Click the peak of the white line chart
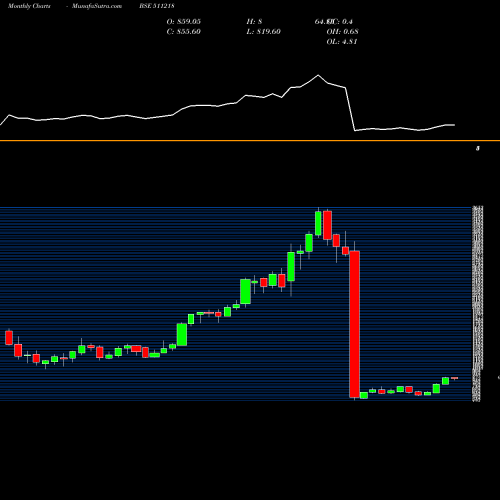 click(318, 75)
